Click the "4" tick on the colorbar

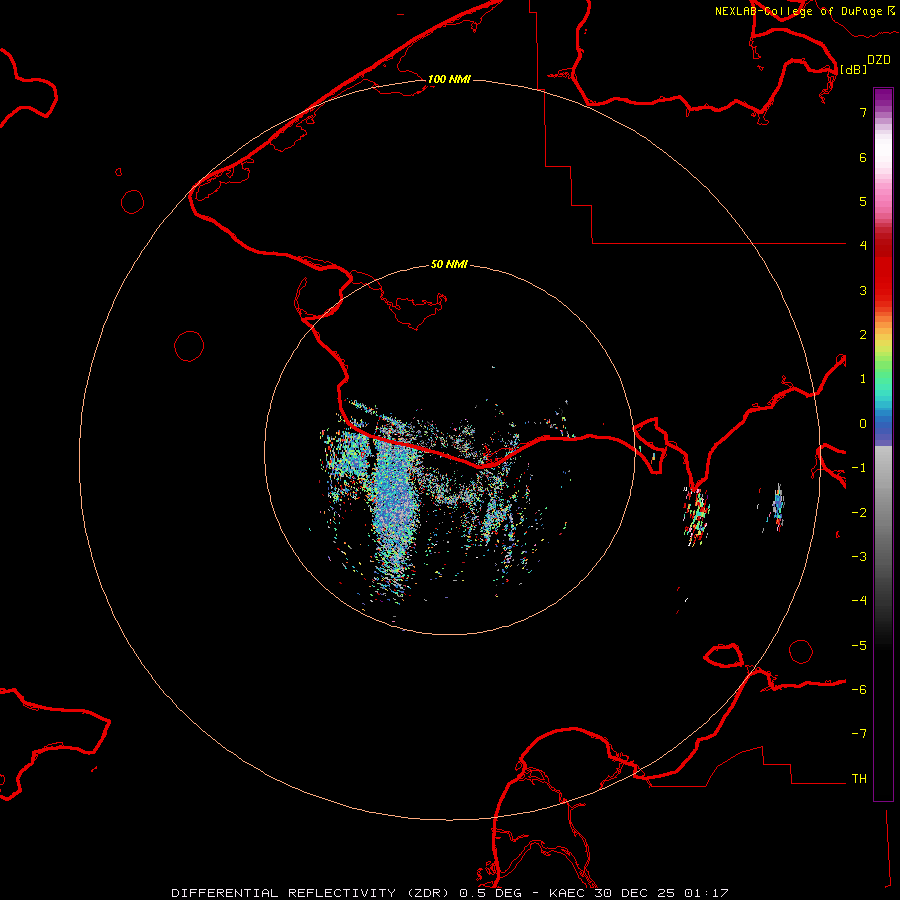863,246
